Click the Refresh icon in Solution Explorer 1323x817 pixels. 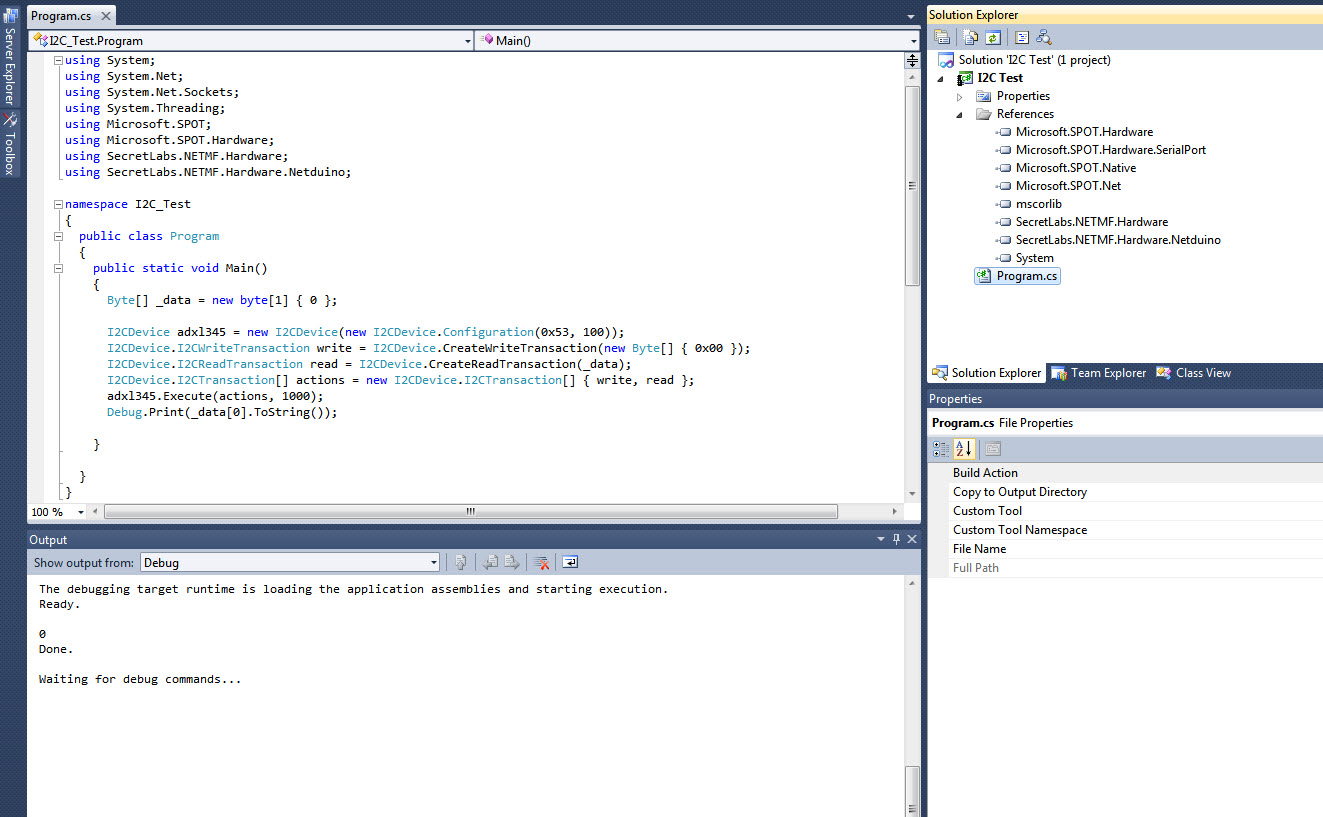993,37
